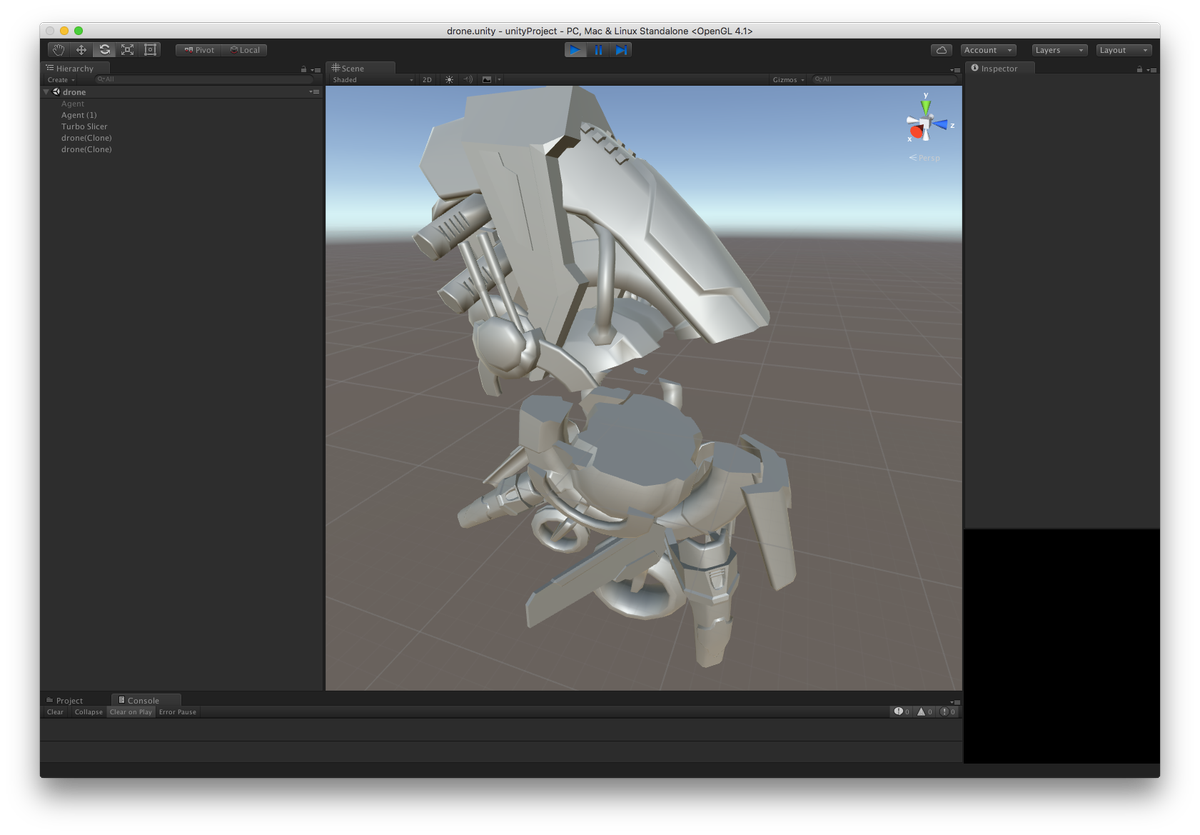This screenshot has height=835, width=1200.
Task: Open the Shaded draw mode dropdown
Action: [x=372, y=80]
